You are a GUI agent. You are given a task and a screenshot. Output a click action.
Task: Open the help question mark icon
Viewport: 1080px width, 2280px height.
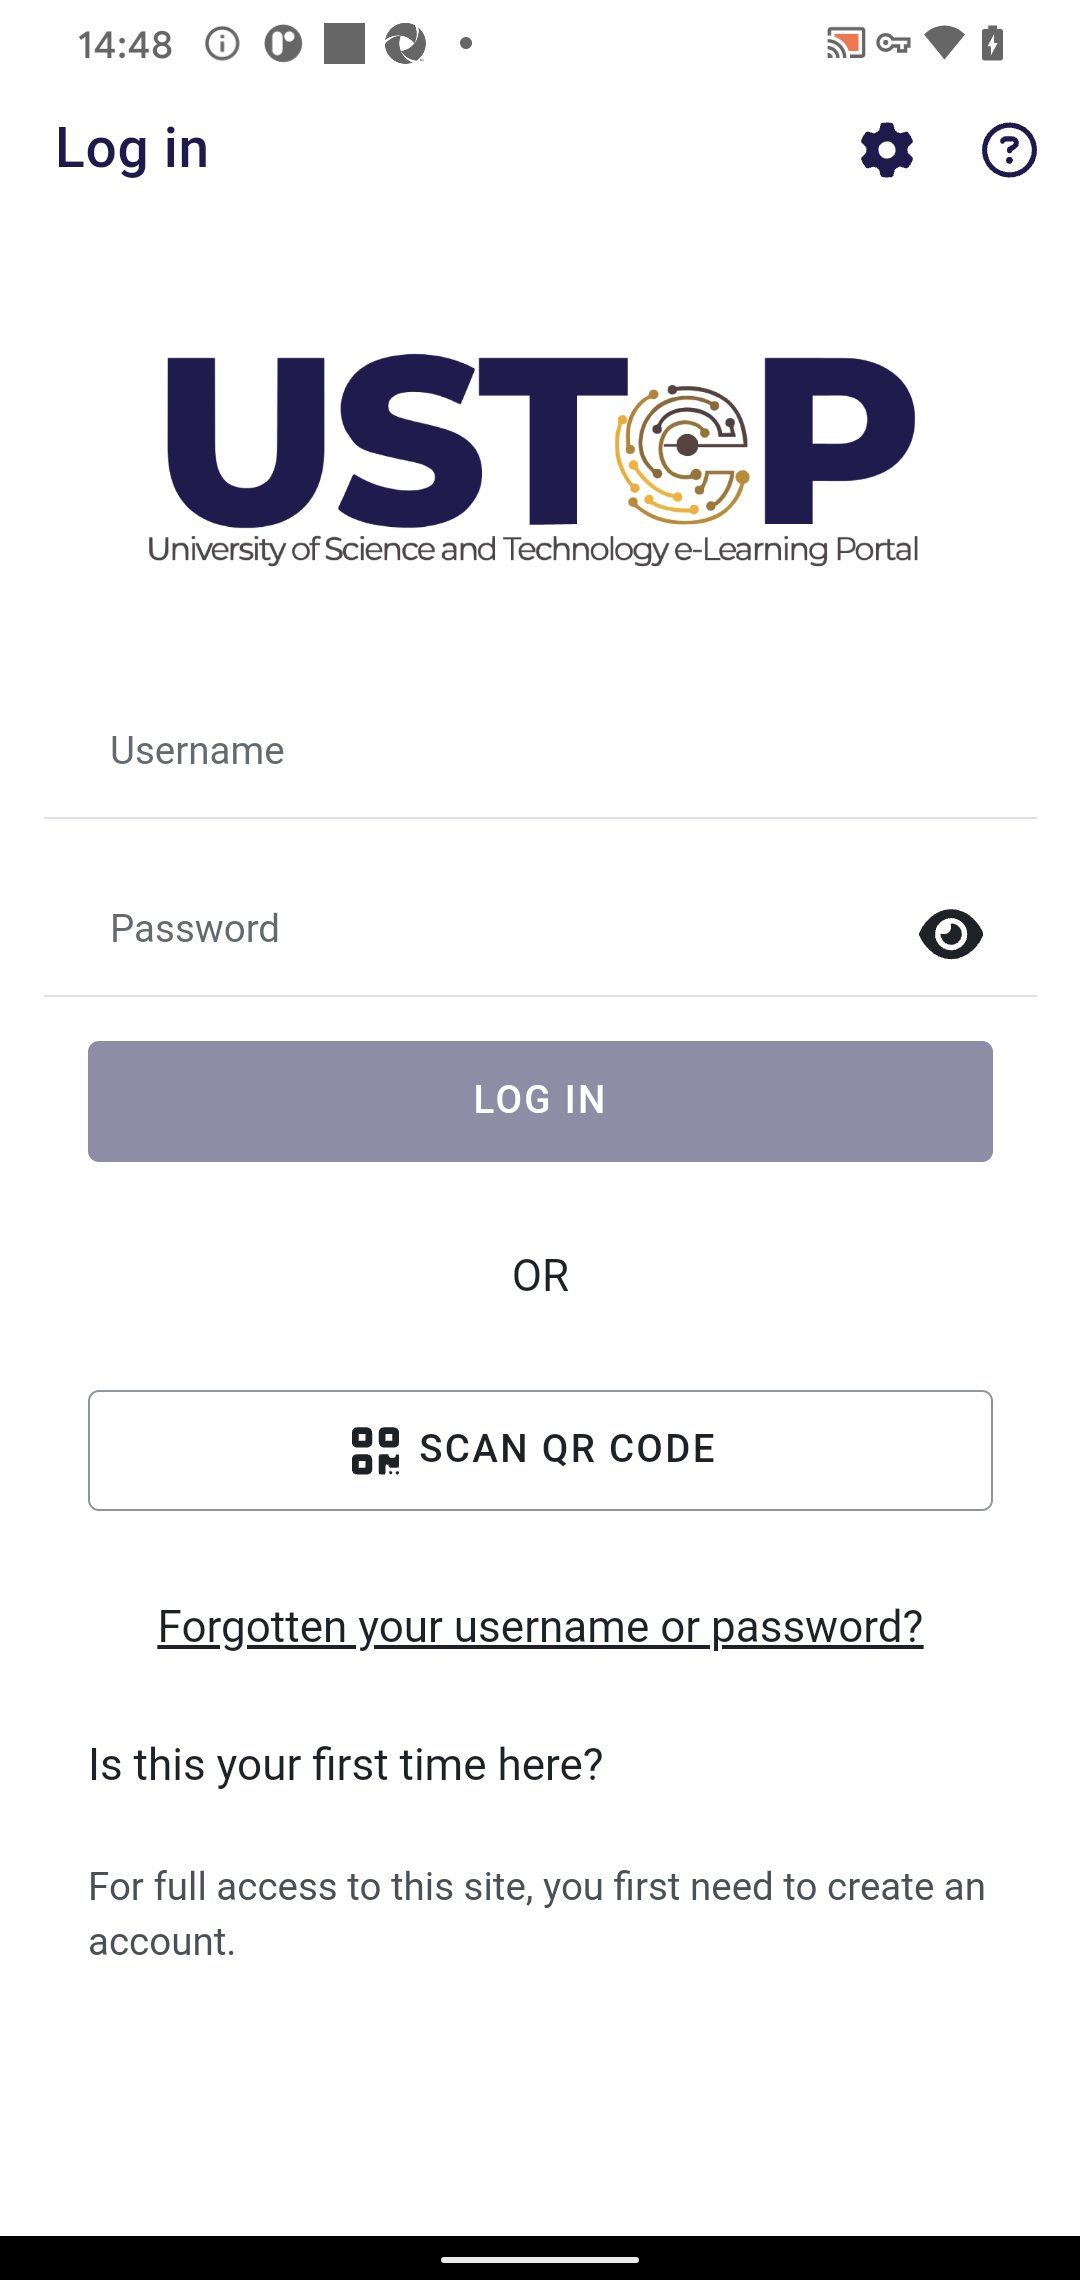click(1009, 150)
